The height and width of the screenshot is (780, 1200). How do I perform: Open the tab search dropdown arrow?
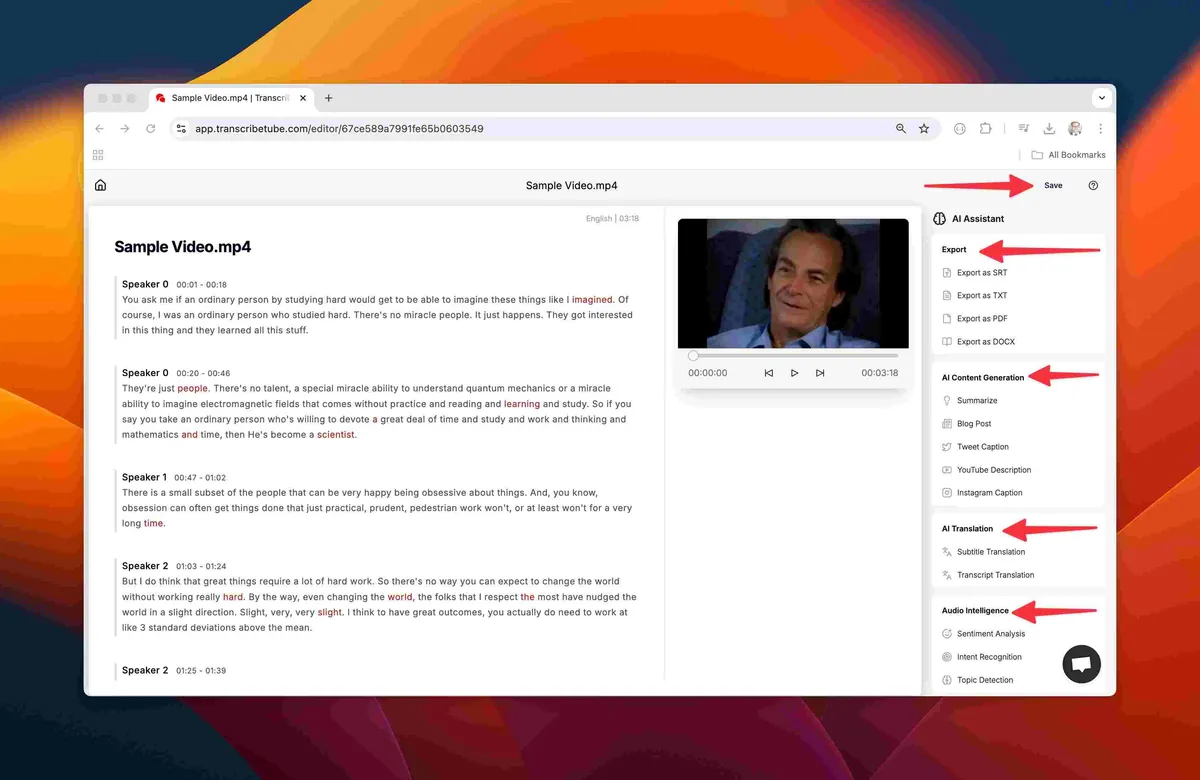coord(1102,98)
